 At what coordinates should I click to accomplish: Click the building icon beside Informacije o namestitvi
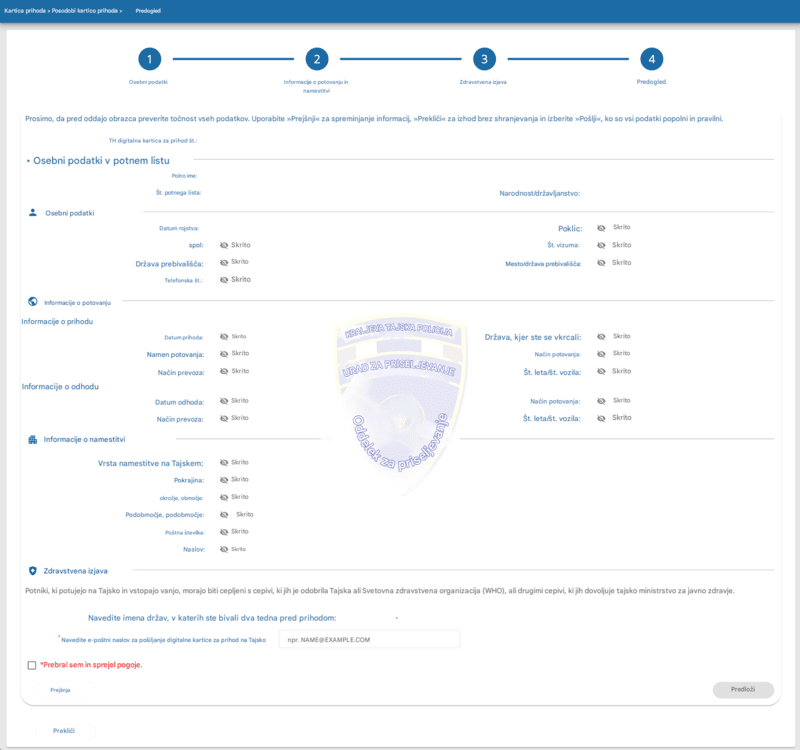tap(33, 439)
